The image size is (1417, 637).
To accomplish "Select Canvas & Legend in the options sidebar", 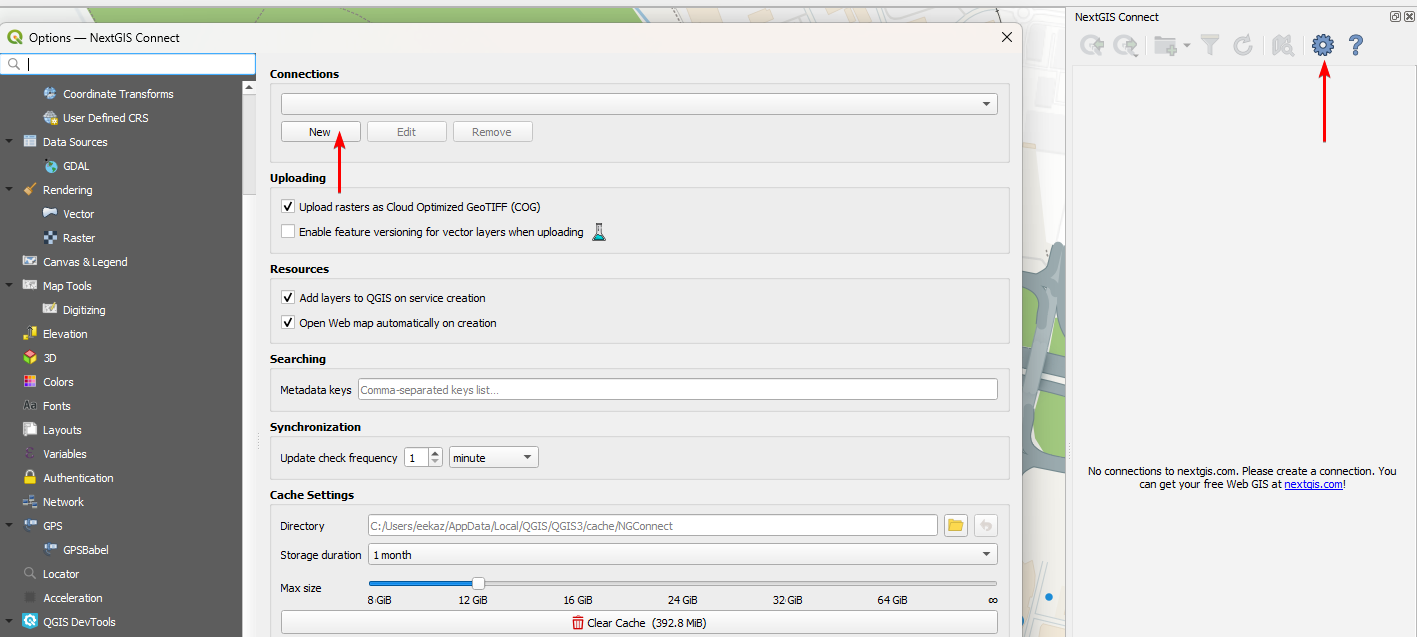I will pos(85,262).
